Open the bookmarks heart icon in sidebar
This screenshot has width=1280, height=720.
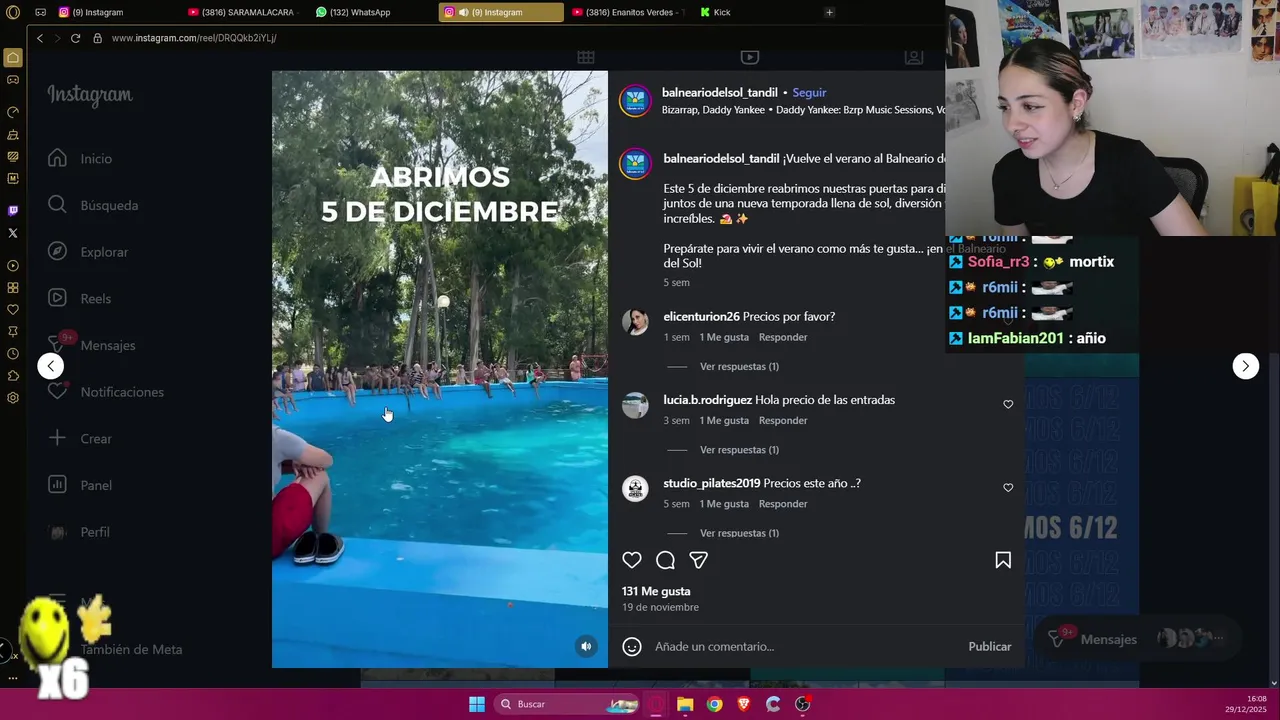tap(13, 310)
